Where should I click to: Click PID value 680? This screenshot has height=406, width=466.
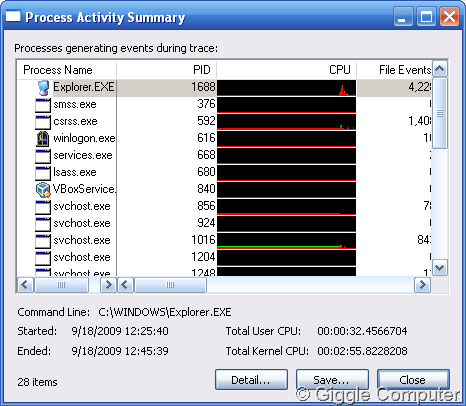[206, 172]
